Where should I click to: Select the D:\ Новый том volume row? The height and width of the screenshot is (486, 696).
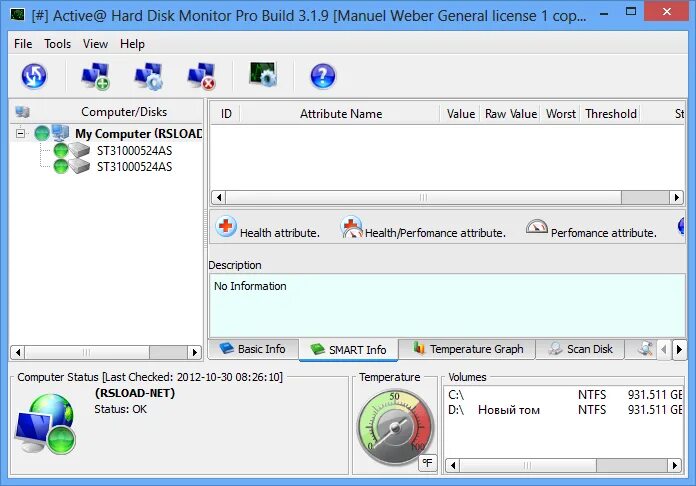[x=564, y=409]
